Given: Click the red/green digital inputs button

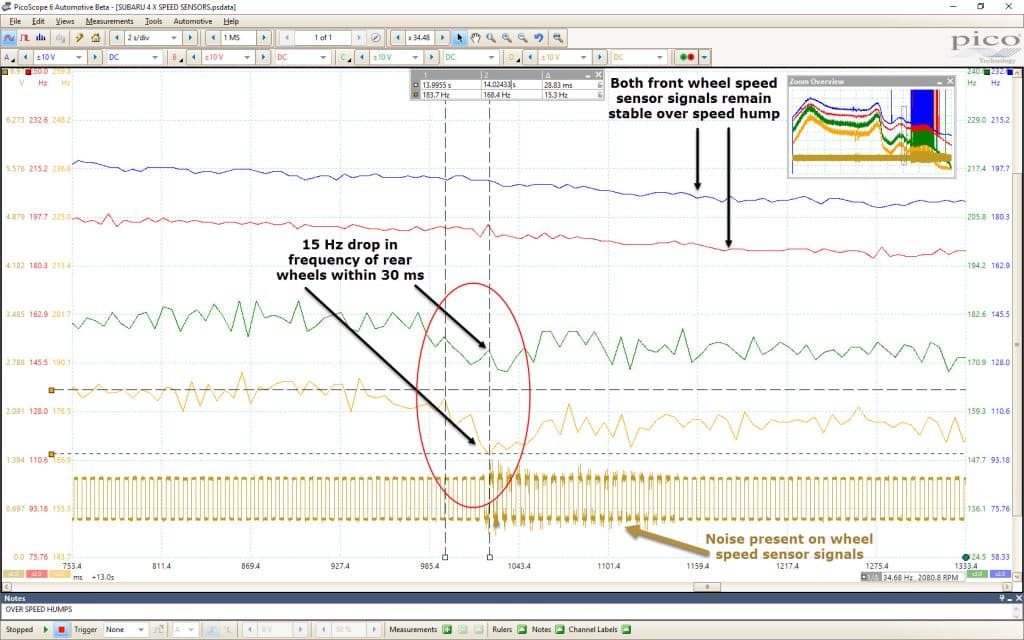Looking at the screenshot, I should click(x=688, y=57).
